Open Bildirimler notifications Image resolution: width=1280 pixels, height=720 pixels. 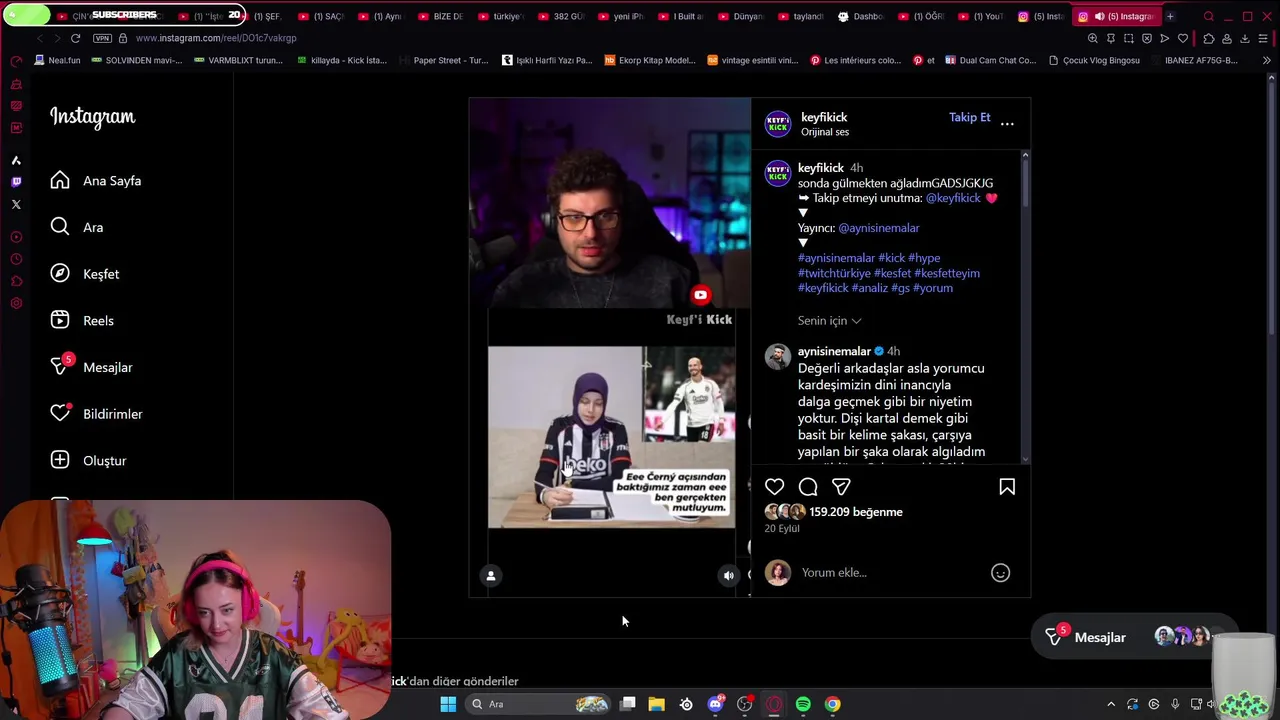(x=97, y=414)
